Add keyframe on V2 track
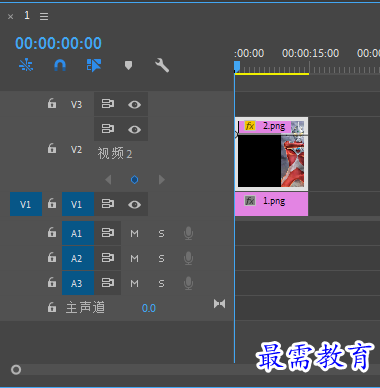This screenshot has width=380, height=388. click(x=134, y=180)
